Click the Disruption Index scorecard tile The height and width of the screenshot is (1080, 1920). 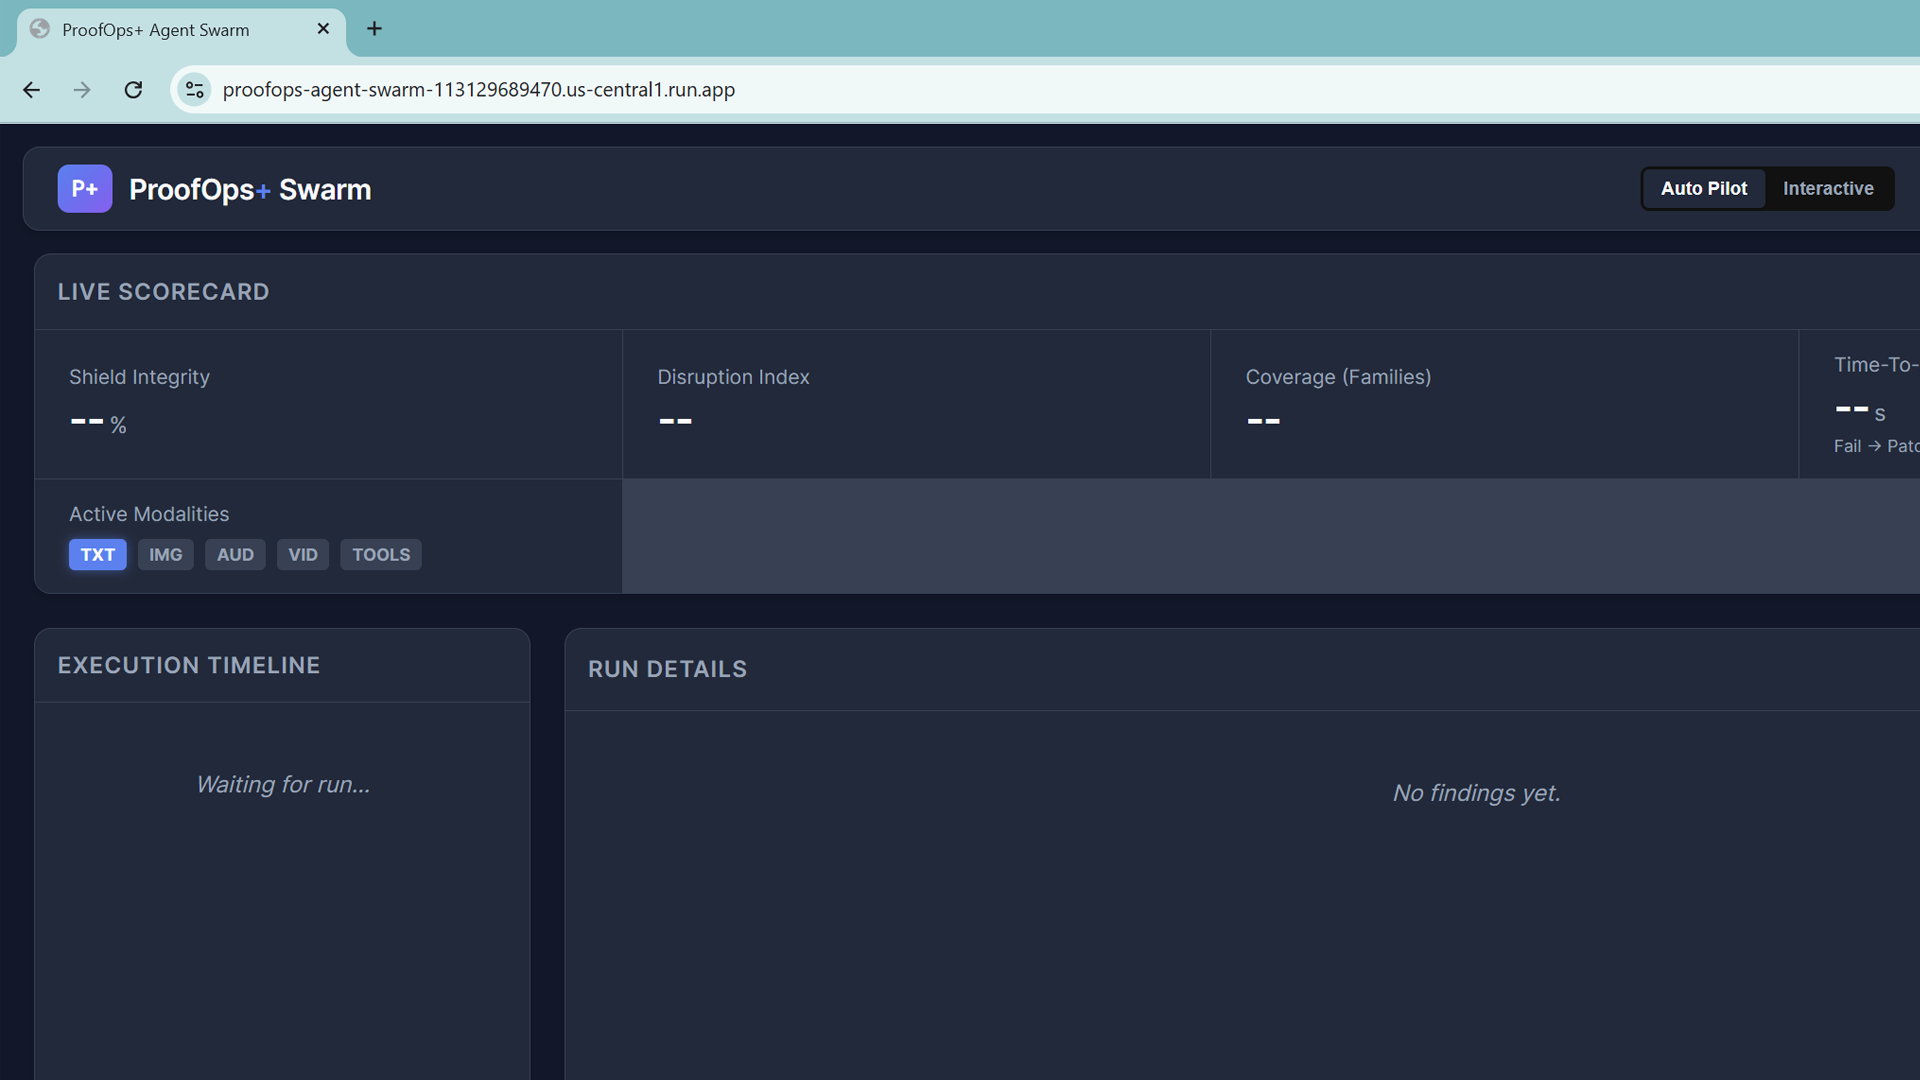click(915, 404)
